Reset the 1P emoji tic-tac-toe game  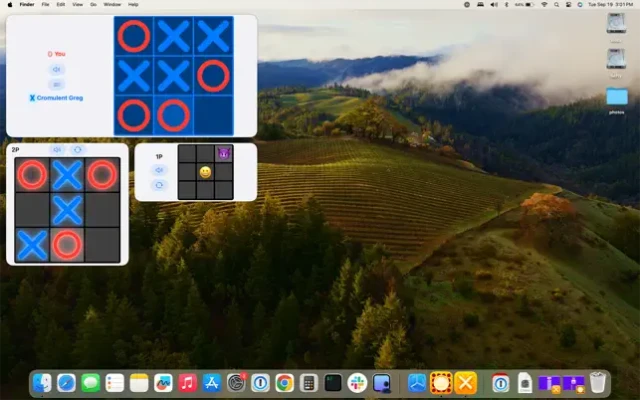pyautogui.click(x=159, y=186)
